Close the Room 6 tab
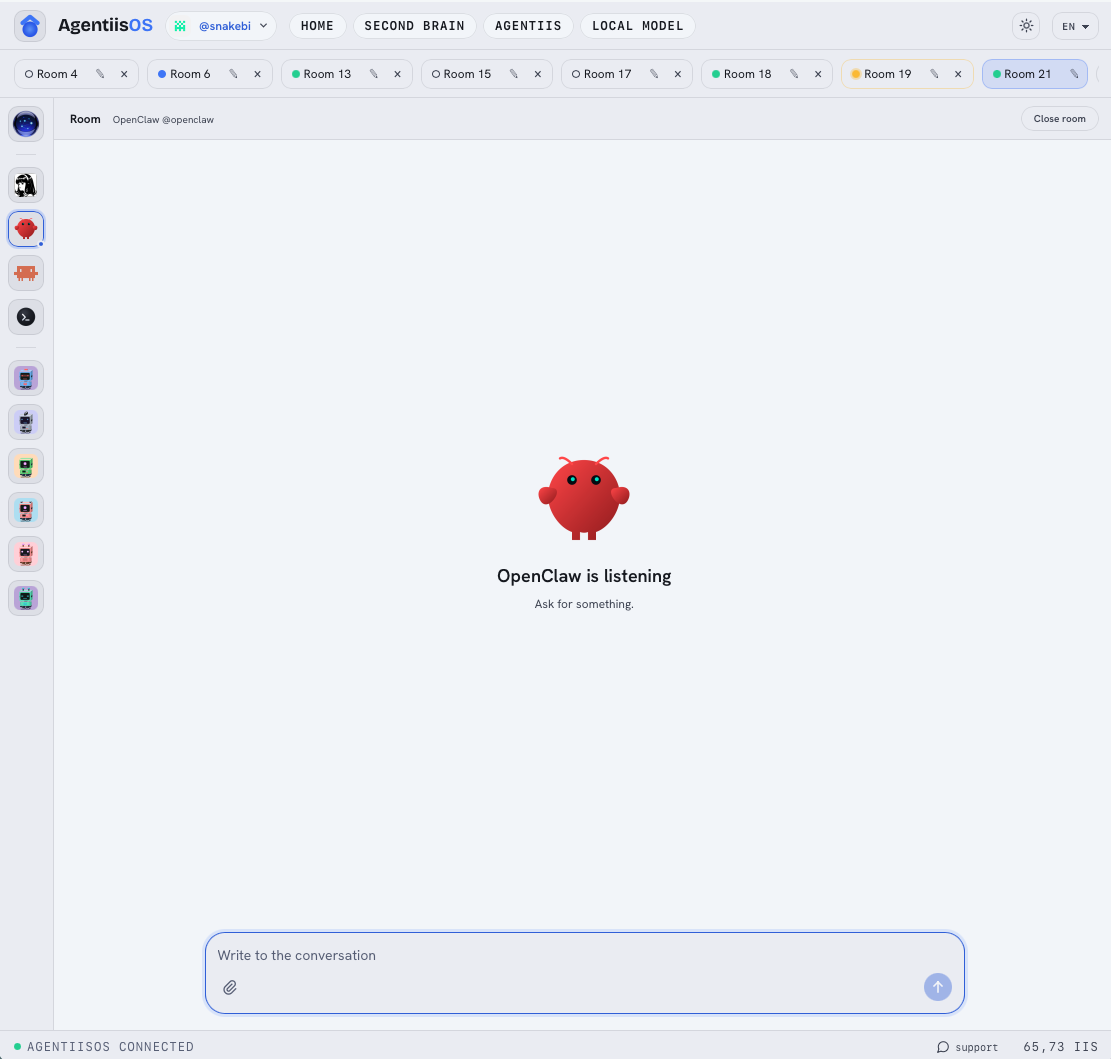Viewport: 1111px width, 1059px height. point(257,74)
